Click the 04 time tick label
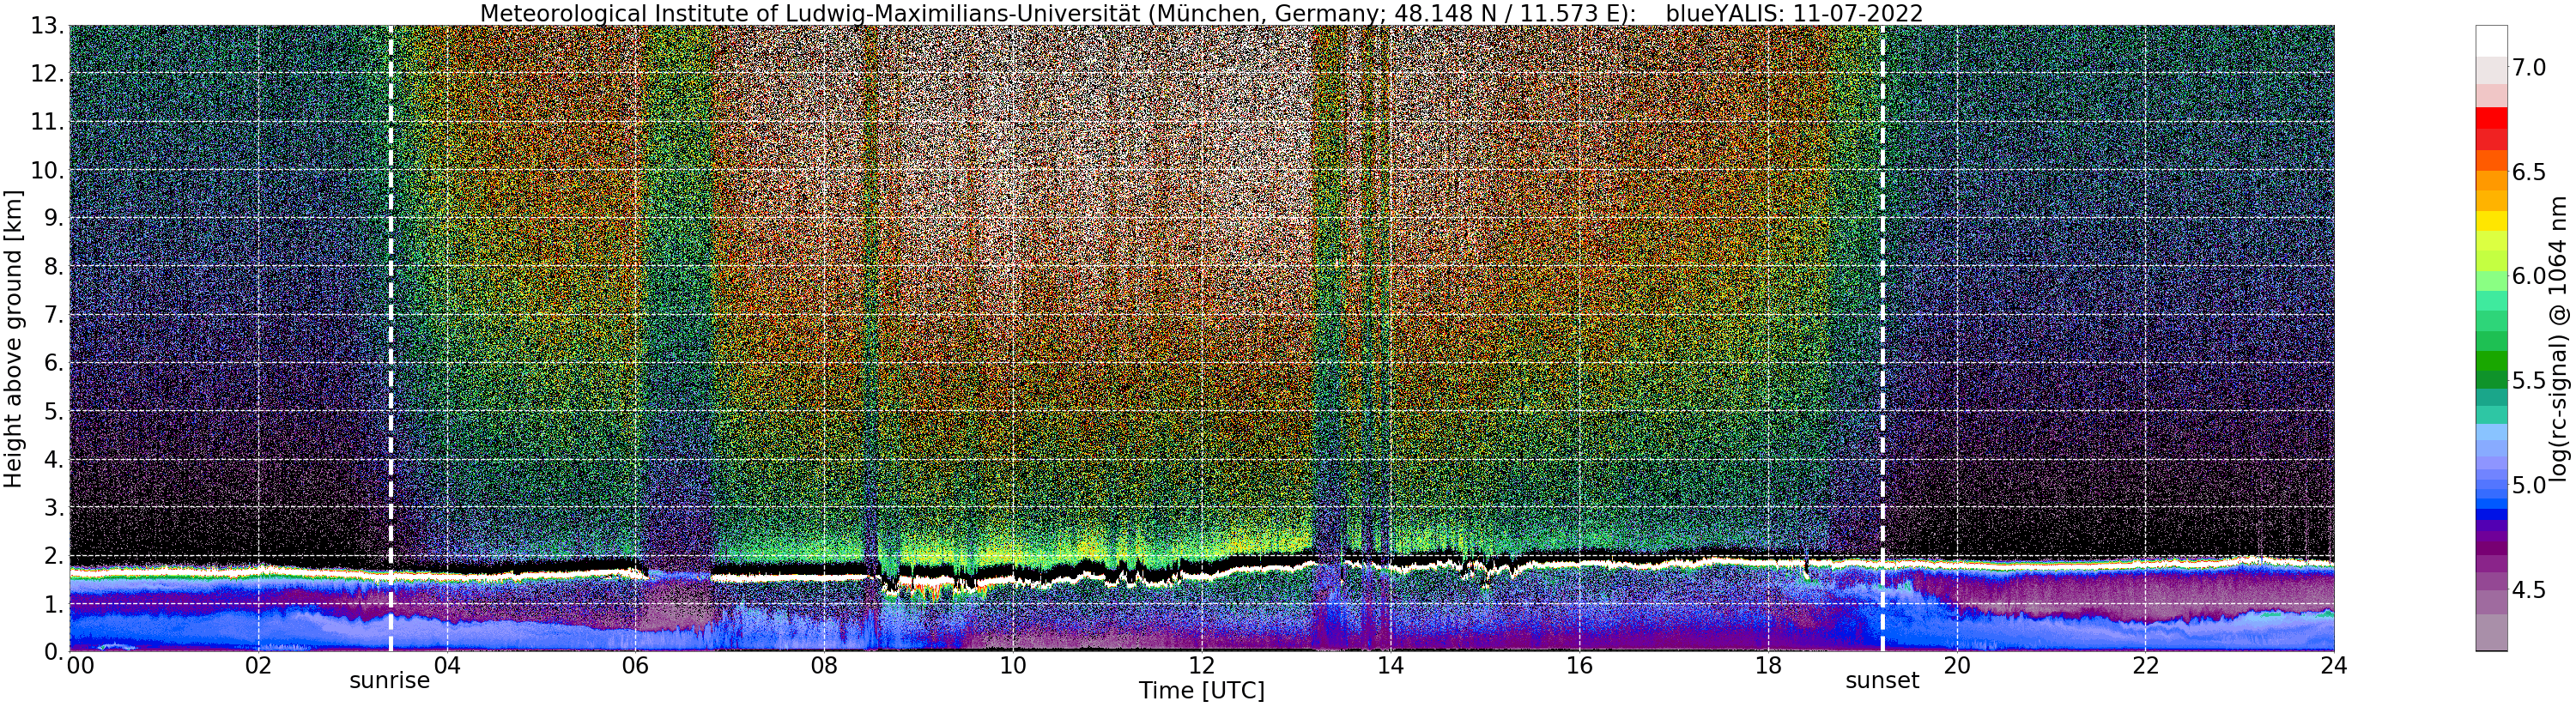The image size is (2576, 707). point(447,666)
